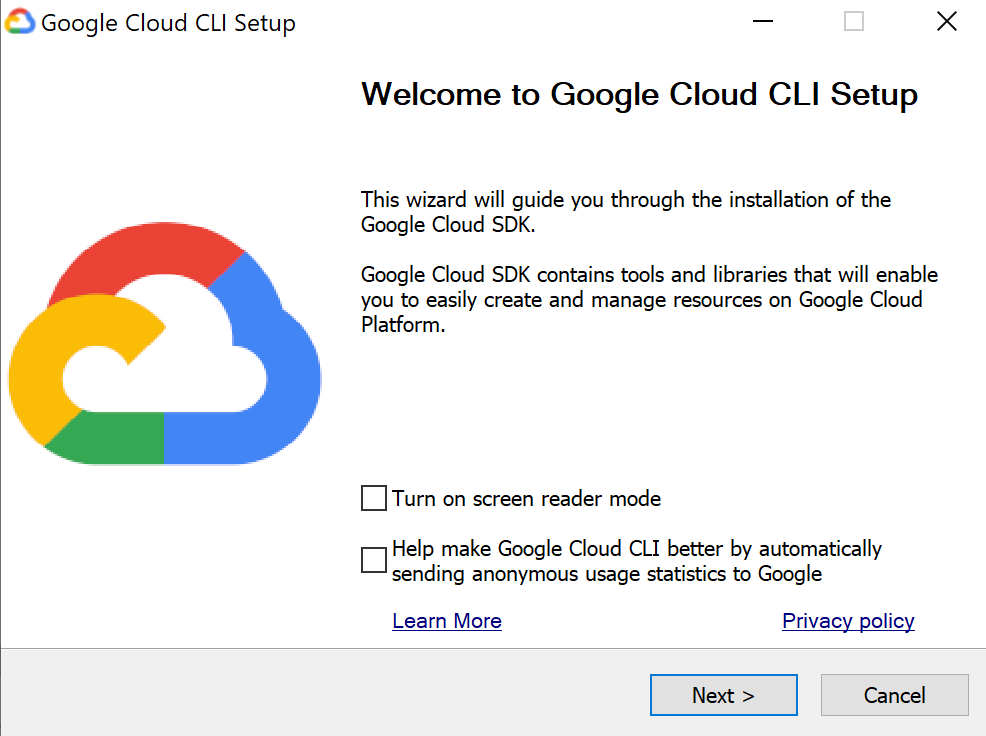Click the 'This wizard will guide you' paragraph
Viewport: 986px width, 736px height.
[626, 212]
